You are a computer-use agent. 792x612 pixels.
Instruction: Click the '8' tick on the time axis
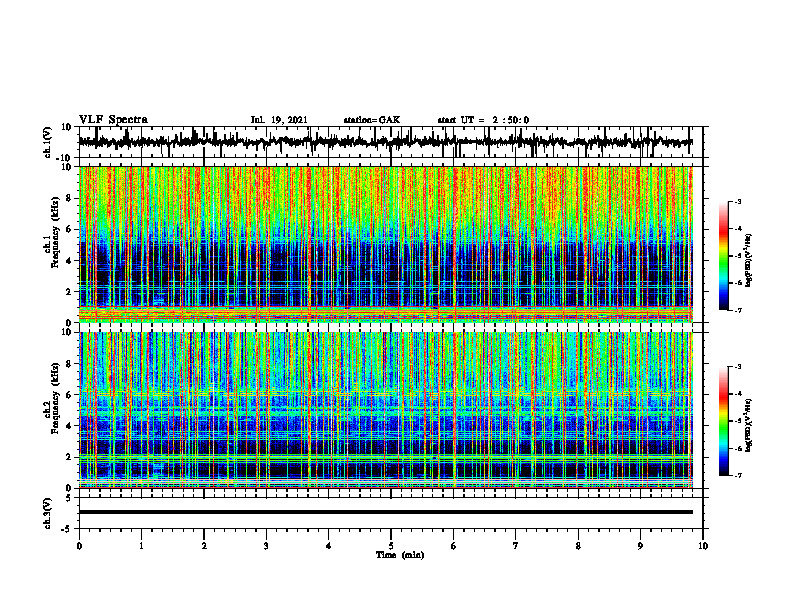578,546
